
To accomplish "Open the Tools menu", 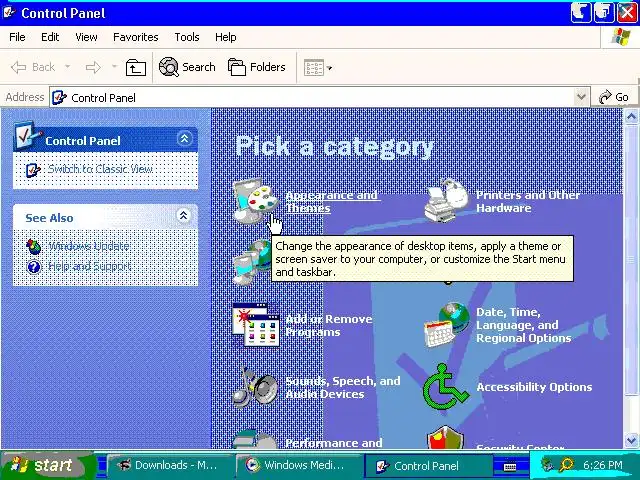I will [x=187, y=37].
